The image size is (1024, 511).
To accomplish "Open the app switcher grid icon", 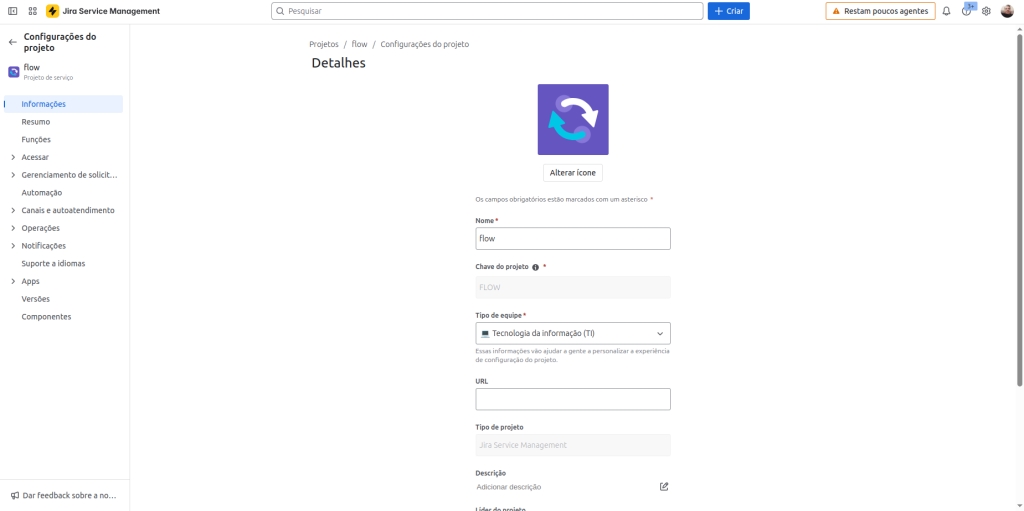I will pos(33,11).
